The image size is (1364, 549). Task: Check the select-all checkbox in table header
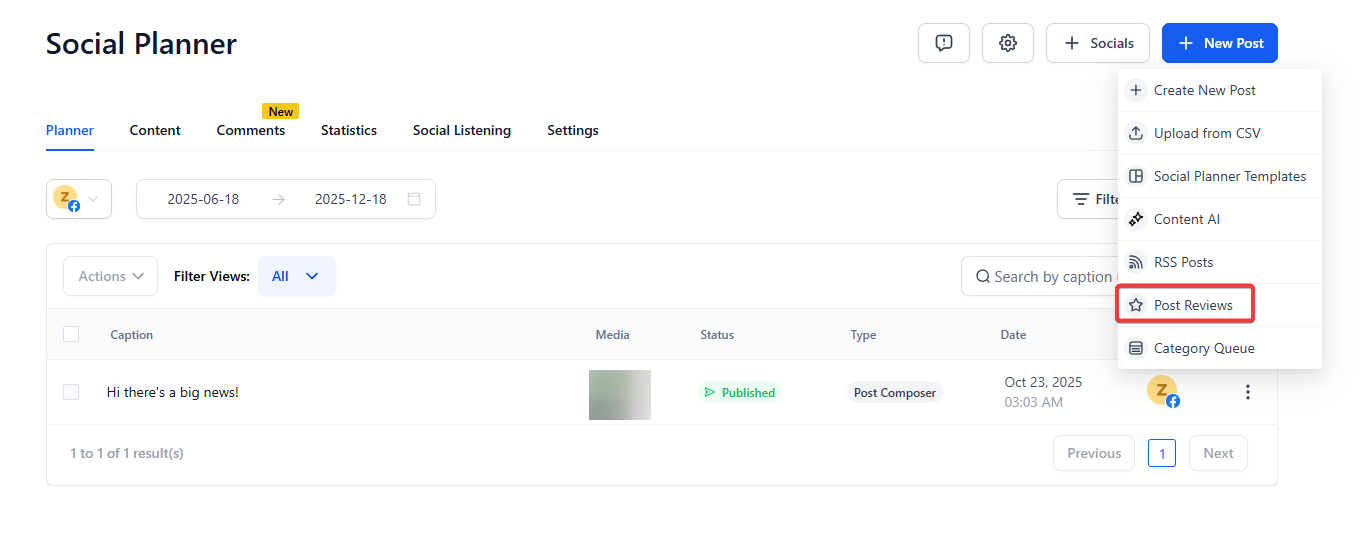click(71, 334)
